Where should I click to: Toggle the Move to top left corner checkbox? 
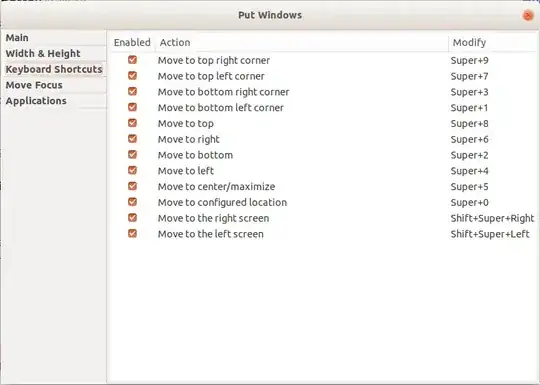tap(132, 76)
